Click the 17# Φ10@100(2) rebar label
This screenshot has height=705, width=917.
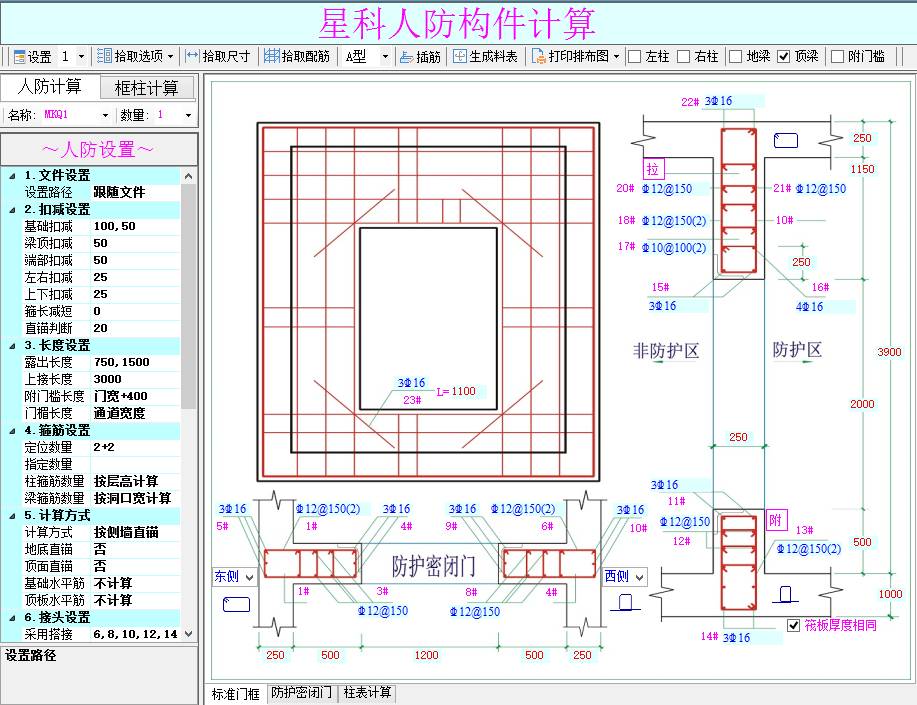[662, 247]
